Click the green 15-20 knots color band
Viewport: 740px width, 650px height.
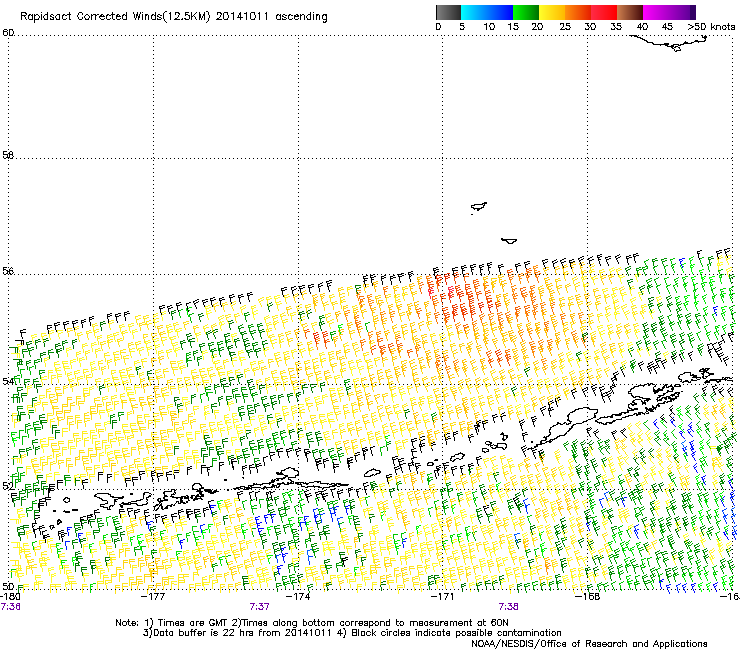(526, 12)
